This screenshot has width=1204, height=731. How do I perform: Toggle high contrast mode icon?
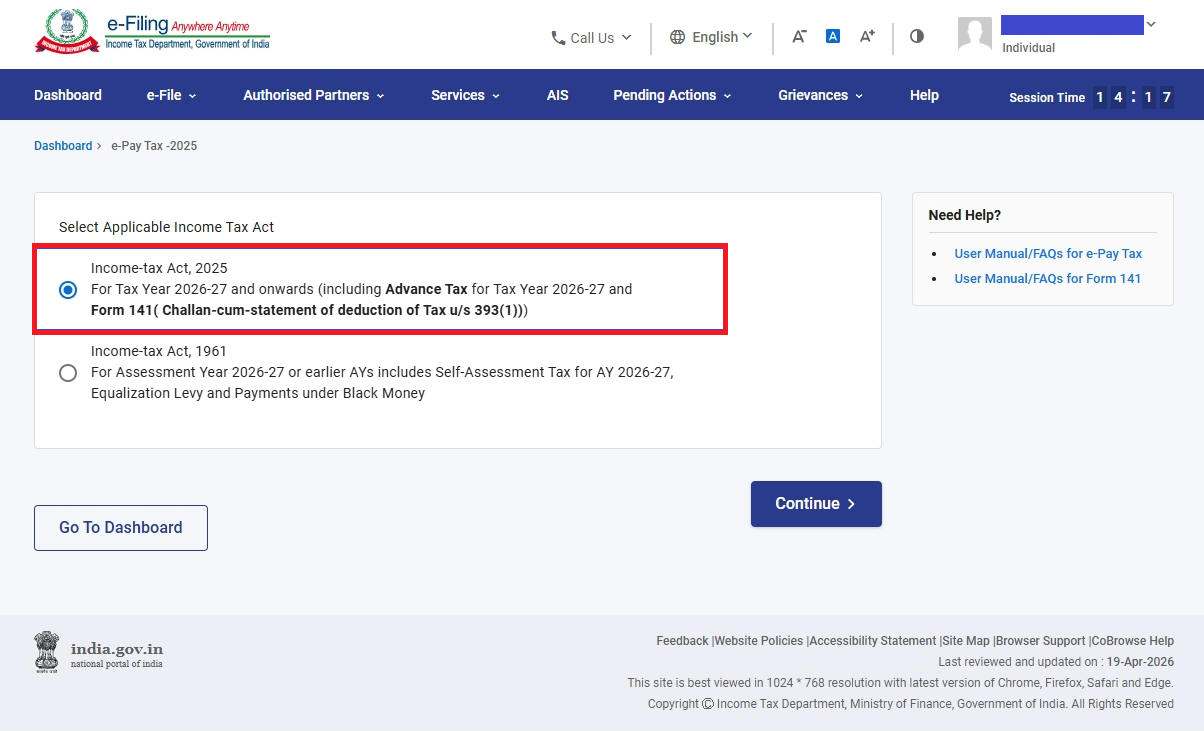tap(917, 36)
